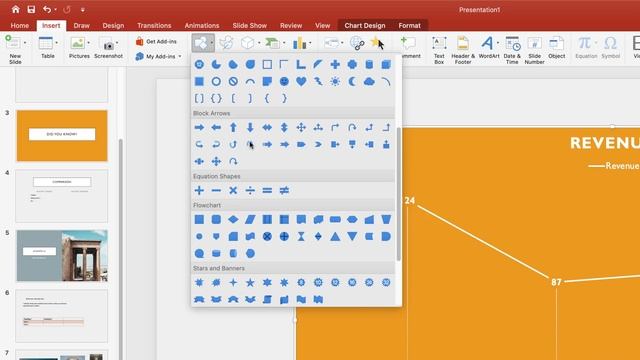Go to the Chart Design tab
Image resolution: width=640 pixels, height=360 pixels.
(364, 25)
